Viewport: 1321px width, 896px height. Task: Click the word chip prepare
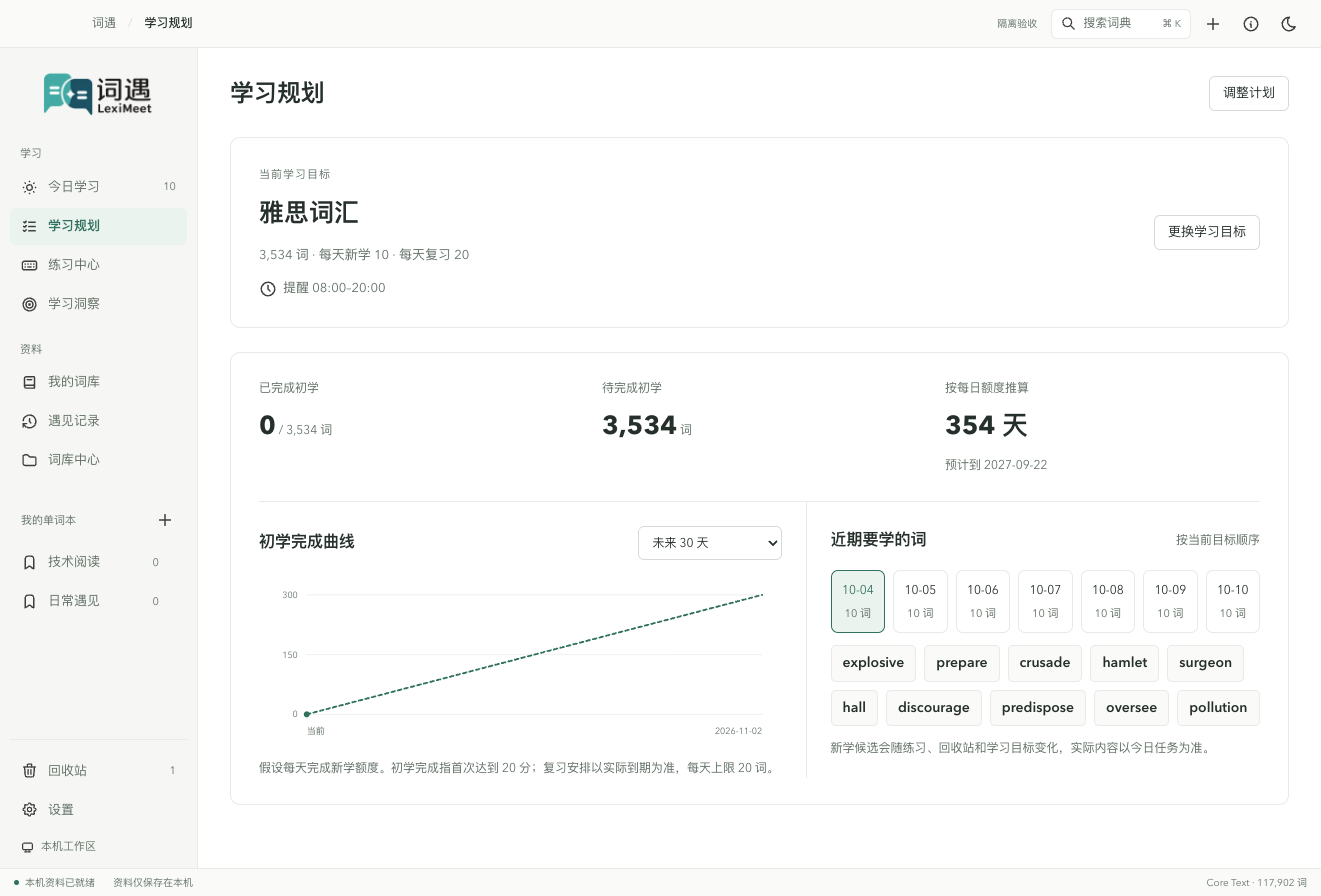[x=962, y=663]
